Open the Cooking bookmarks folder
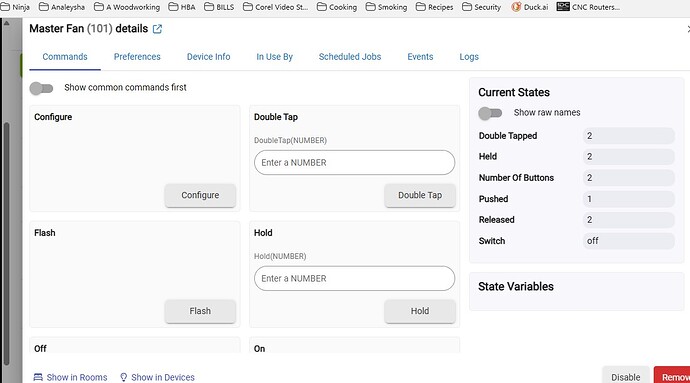690x383 pixels. click(x=337, y=7)
